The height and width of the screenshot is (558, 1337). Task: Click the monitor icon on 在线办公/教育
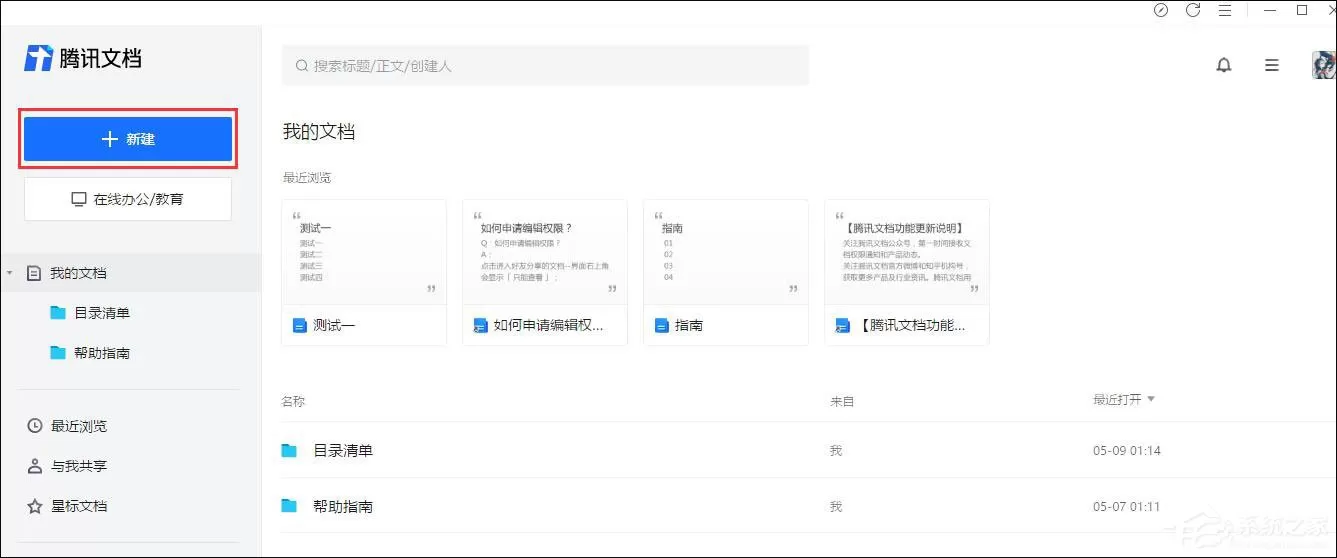pyautogui.click(x=79, y=199)
